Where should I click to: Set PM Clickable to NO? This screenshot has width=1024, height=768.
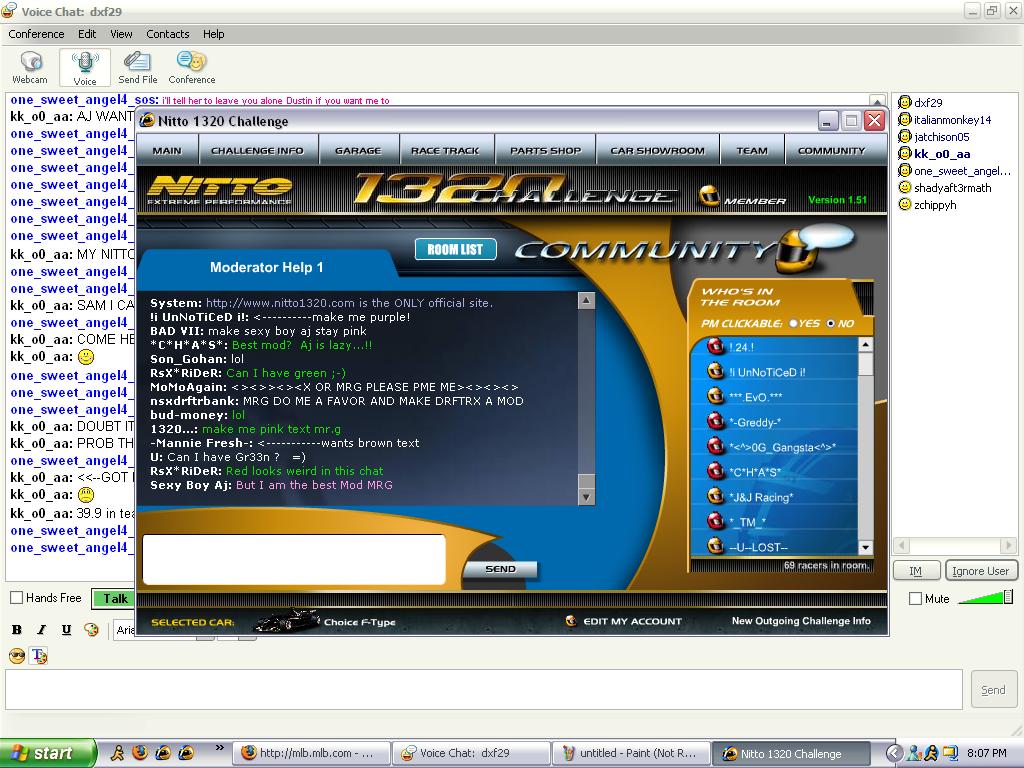831,323
